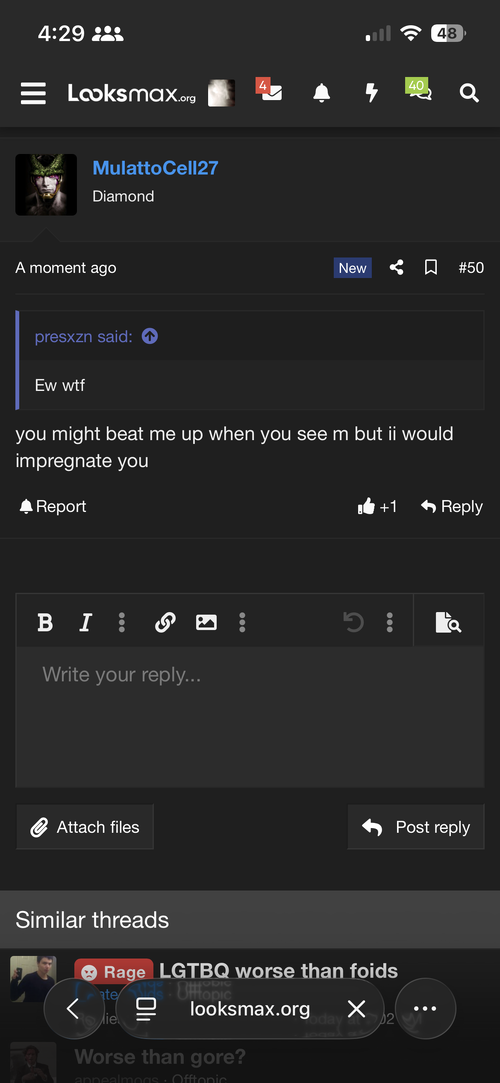Viewport: 500px width, 1083px height.
Task: Share post #50 via share icon
Action: point(396,267)
